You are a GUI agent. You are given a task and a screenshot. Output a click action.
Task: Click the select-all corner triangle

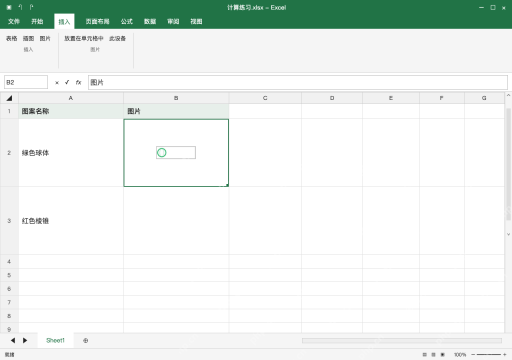[x=9, y=98]
